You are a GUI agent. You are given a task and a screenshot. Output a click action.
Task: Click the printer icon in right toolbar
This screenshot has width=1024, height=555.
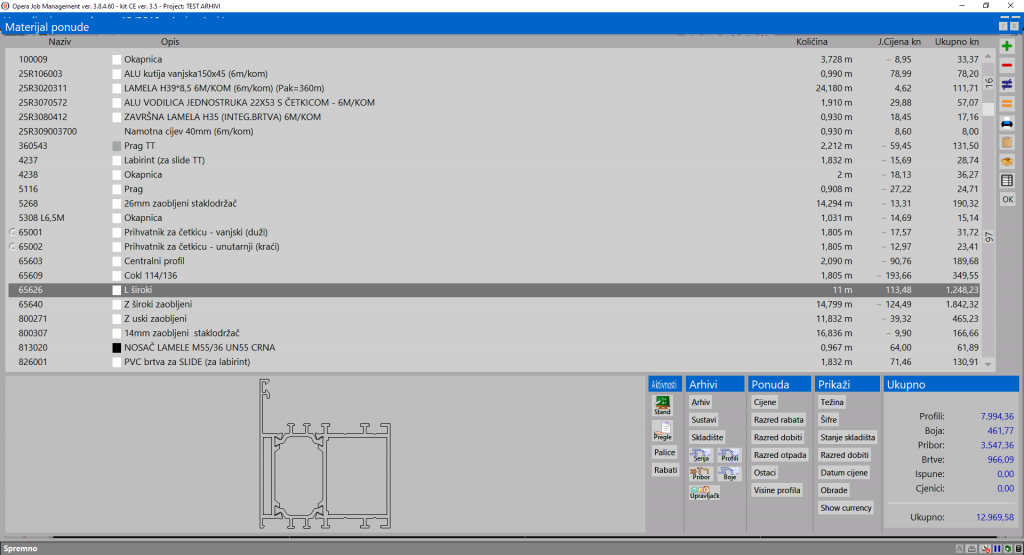[1007, 123]
